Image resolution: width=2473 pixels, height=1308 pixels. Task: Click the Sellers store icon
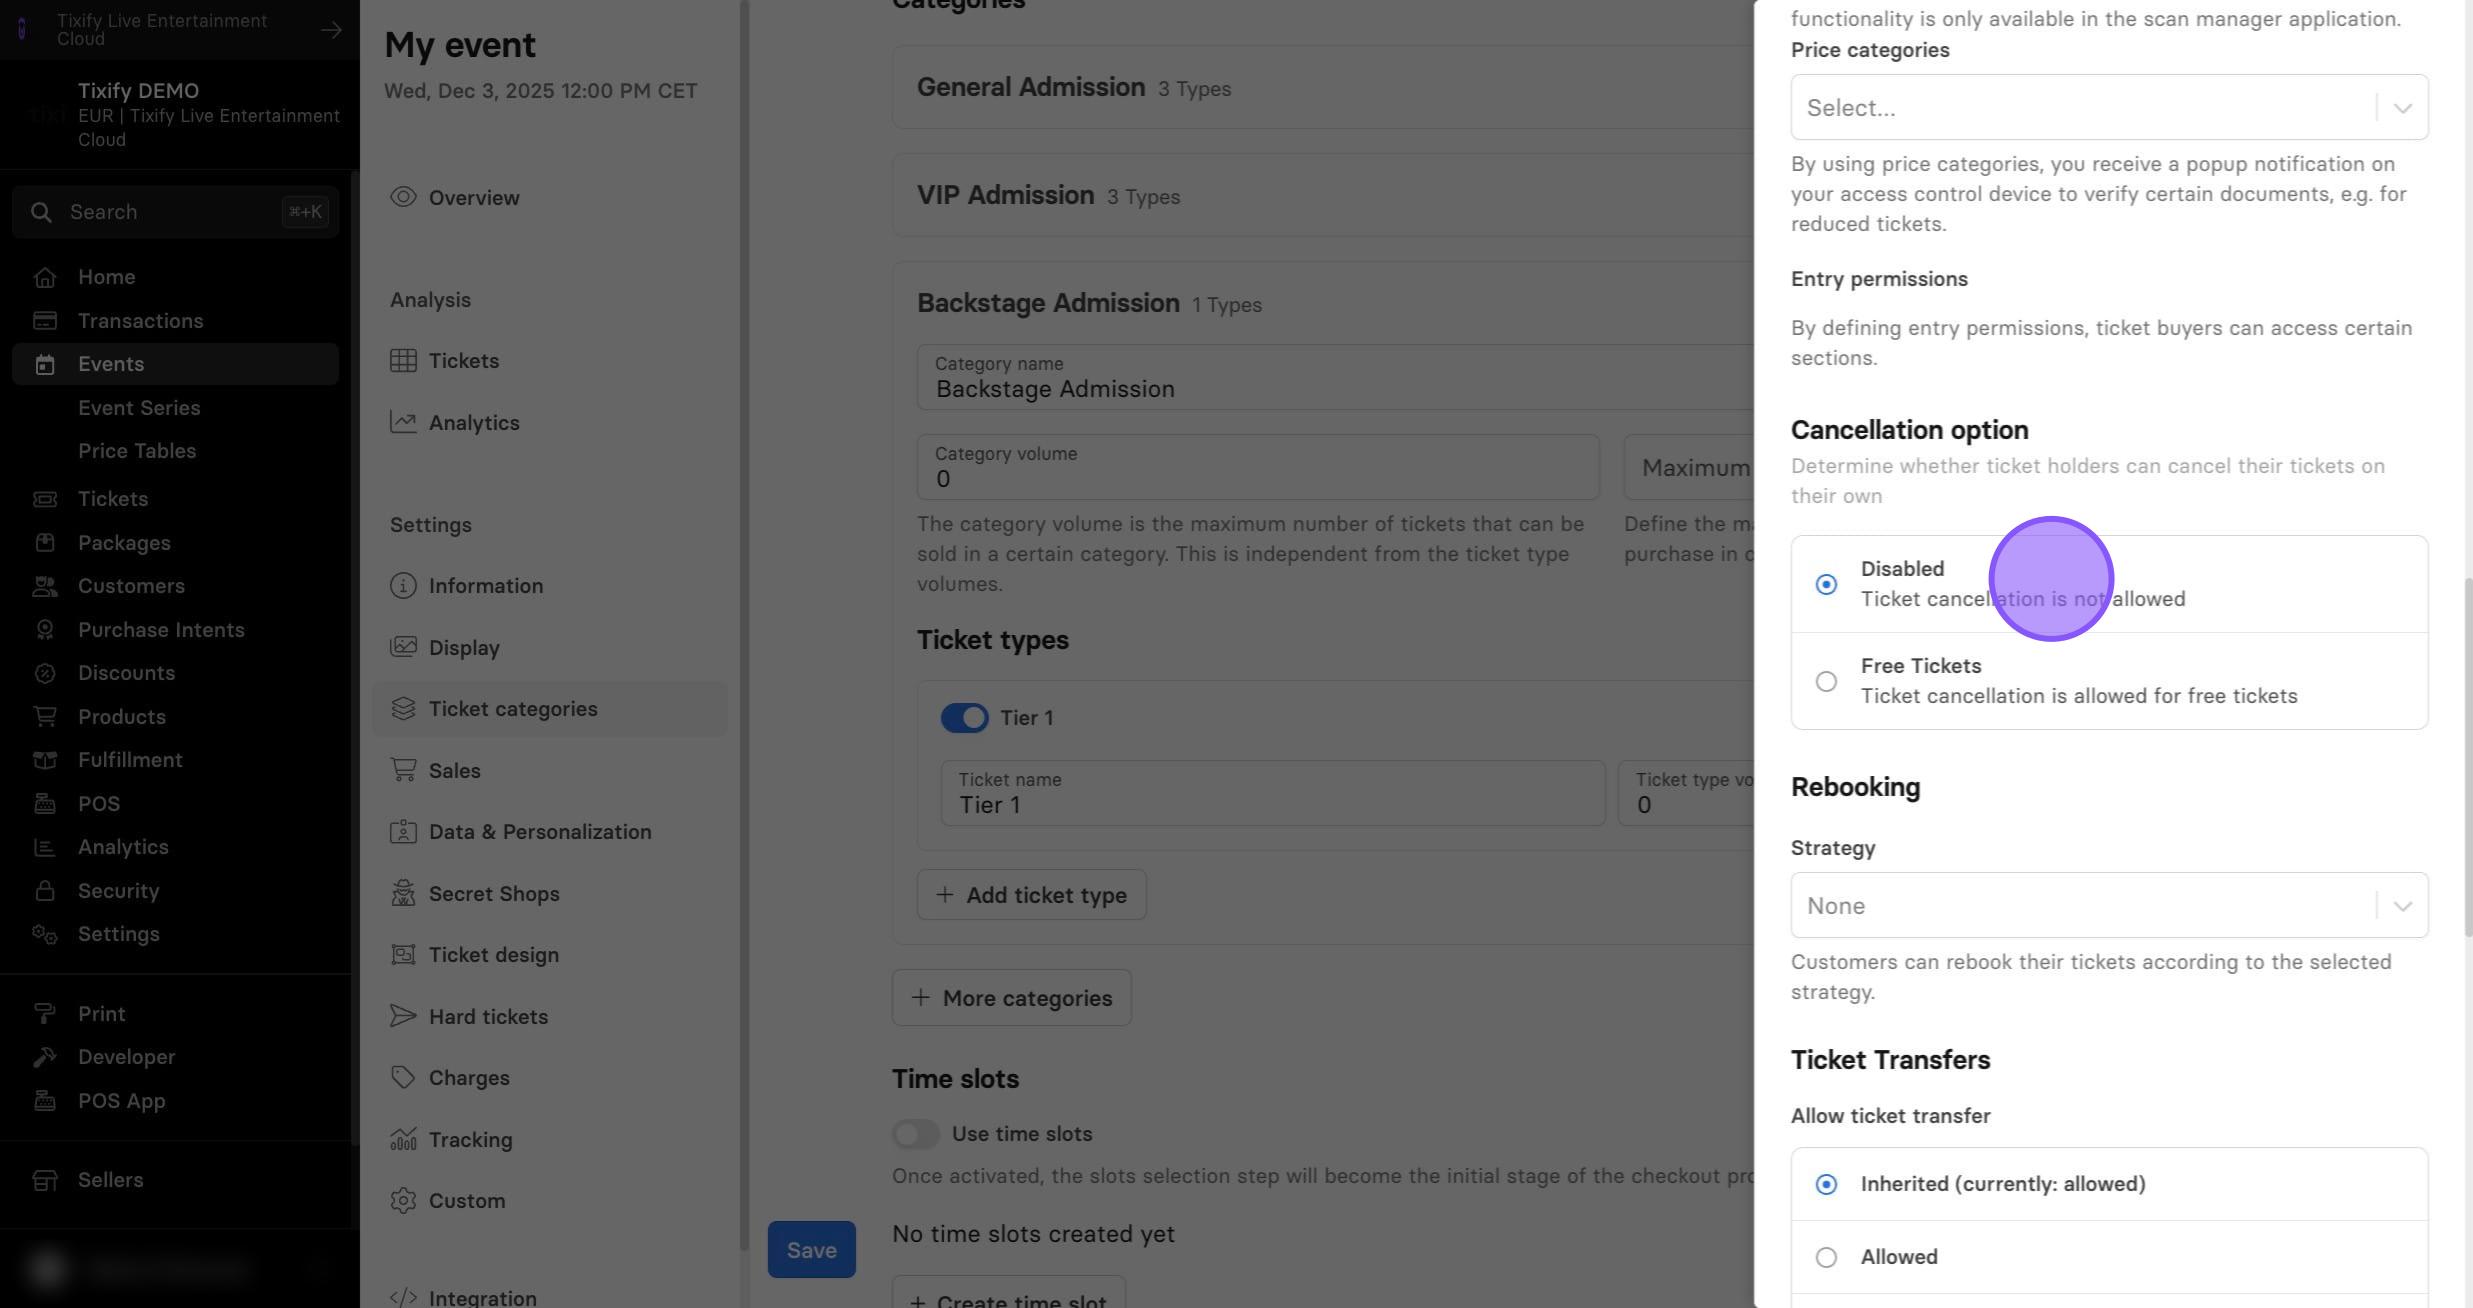(x=44, y=1180)
